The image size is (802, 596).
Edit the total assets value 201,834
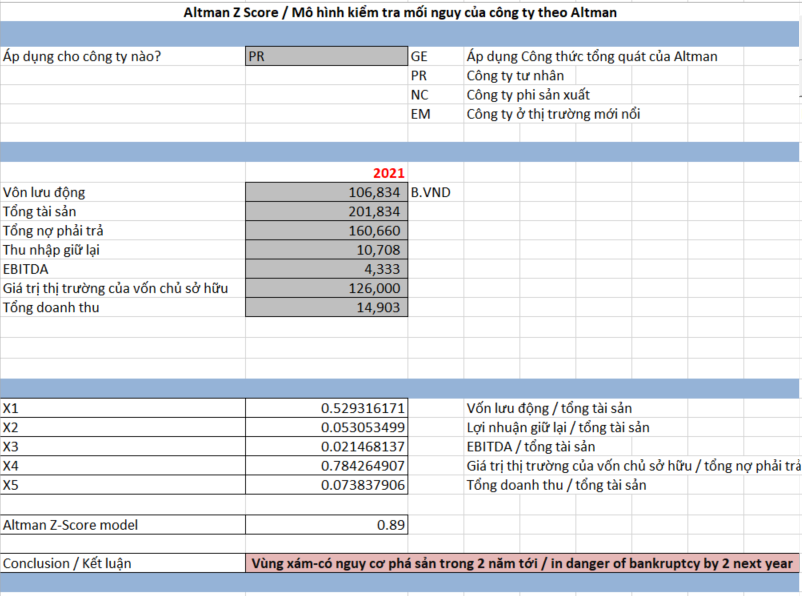[326, 211]
